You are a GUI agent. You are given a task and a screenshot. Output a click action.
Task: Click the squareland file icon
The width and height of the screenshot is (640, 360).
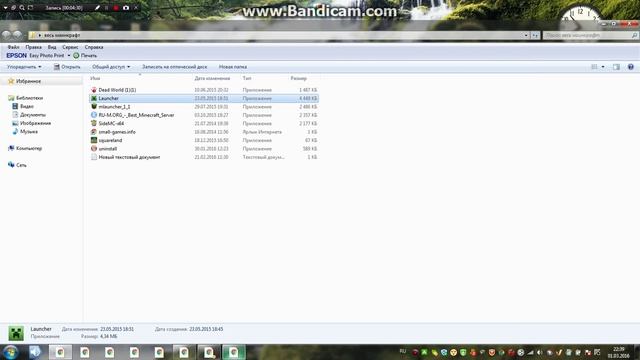tap(94, 140)
